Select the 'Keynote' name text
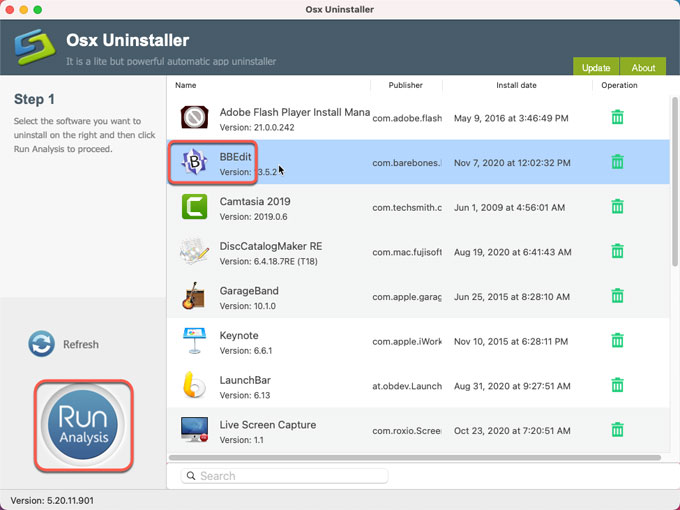This screenshot has height=510, width=680. click(239, 336)
